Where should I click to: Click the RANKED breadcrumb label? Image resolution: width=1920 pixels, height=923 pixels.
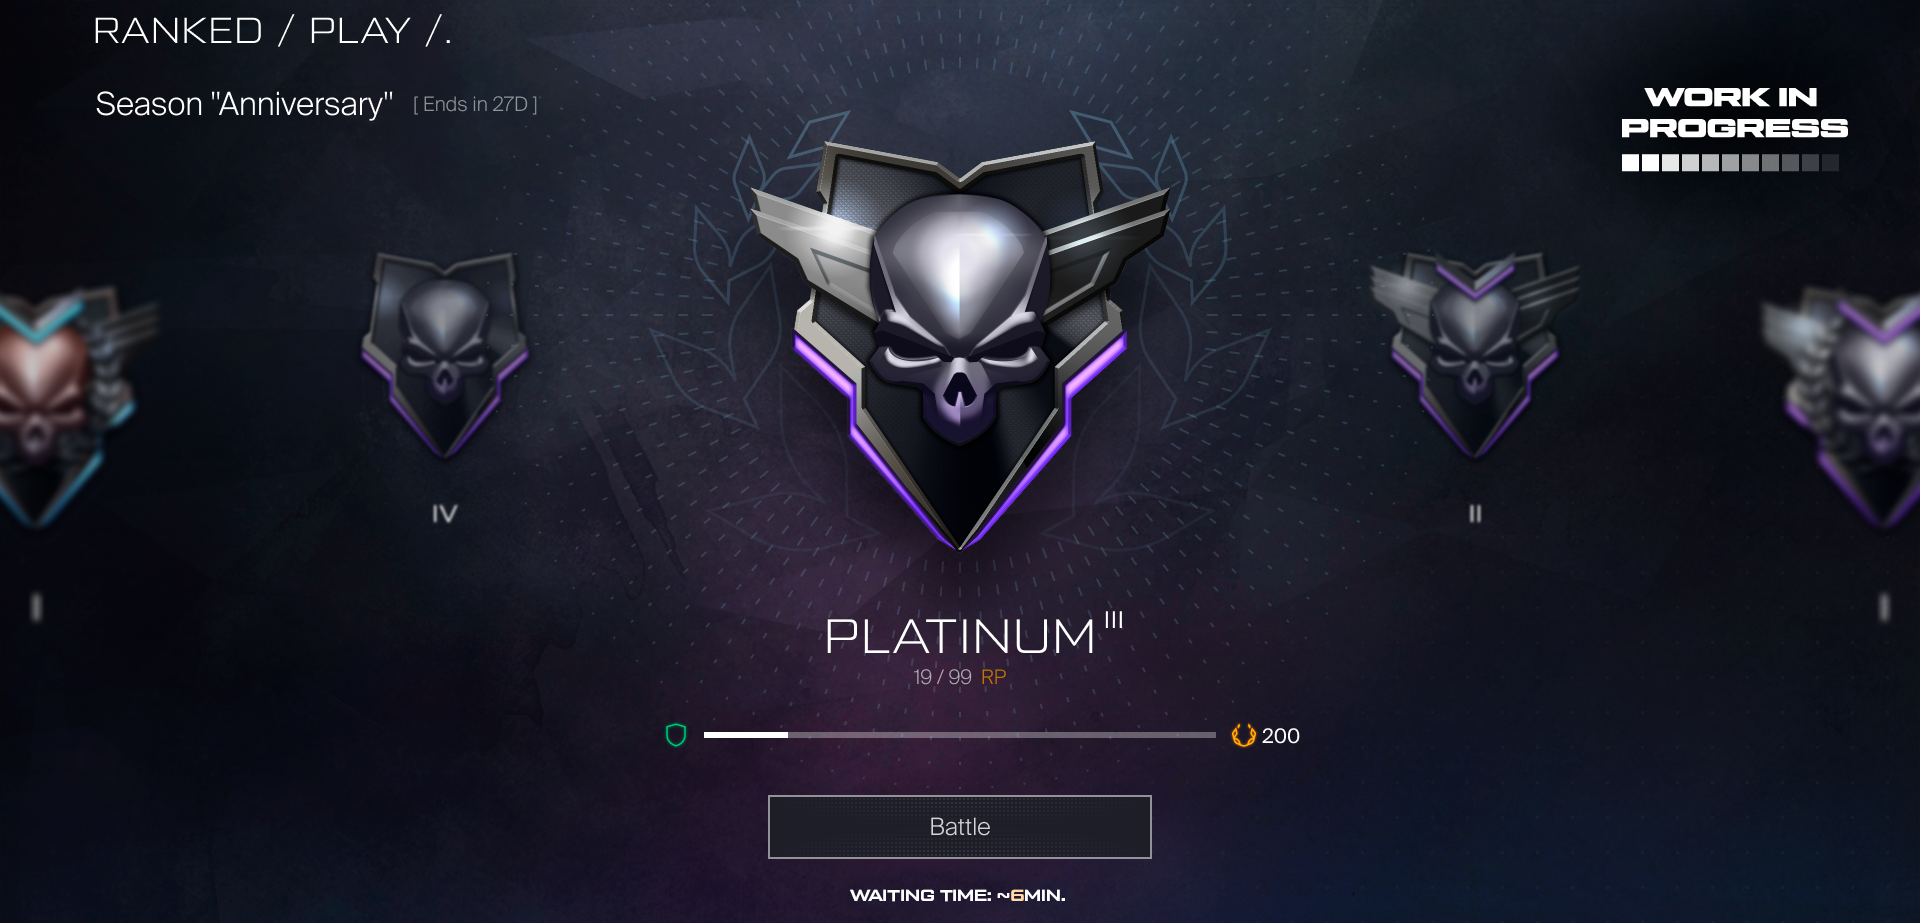pyautogui.click(x=178, y=31)
